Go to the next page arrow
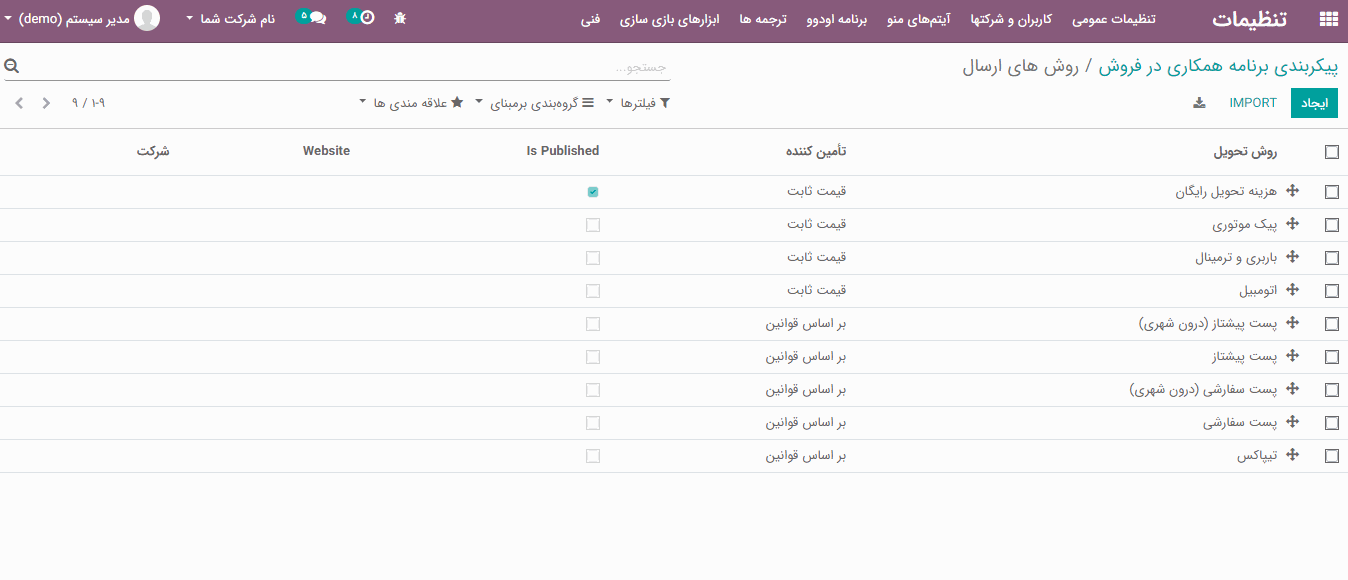The image size is (1348, 580). [18, 103]
